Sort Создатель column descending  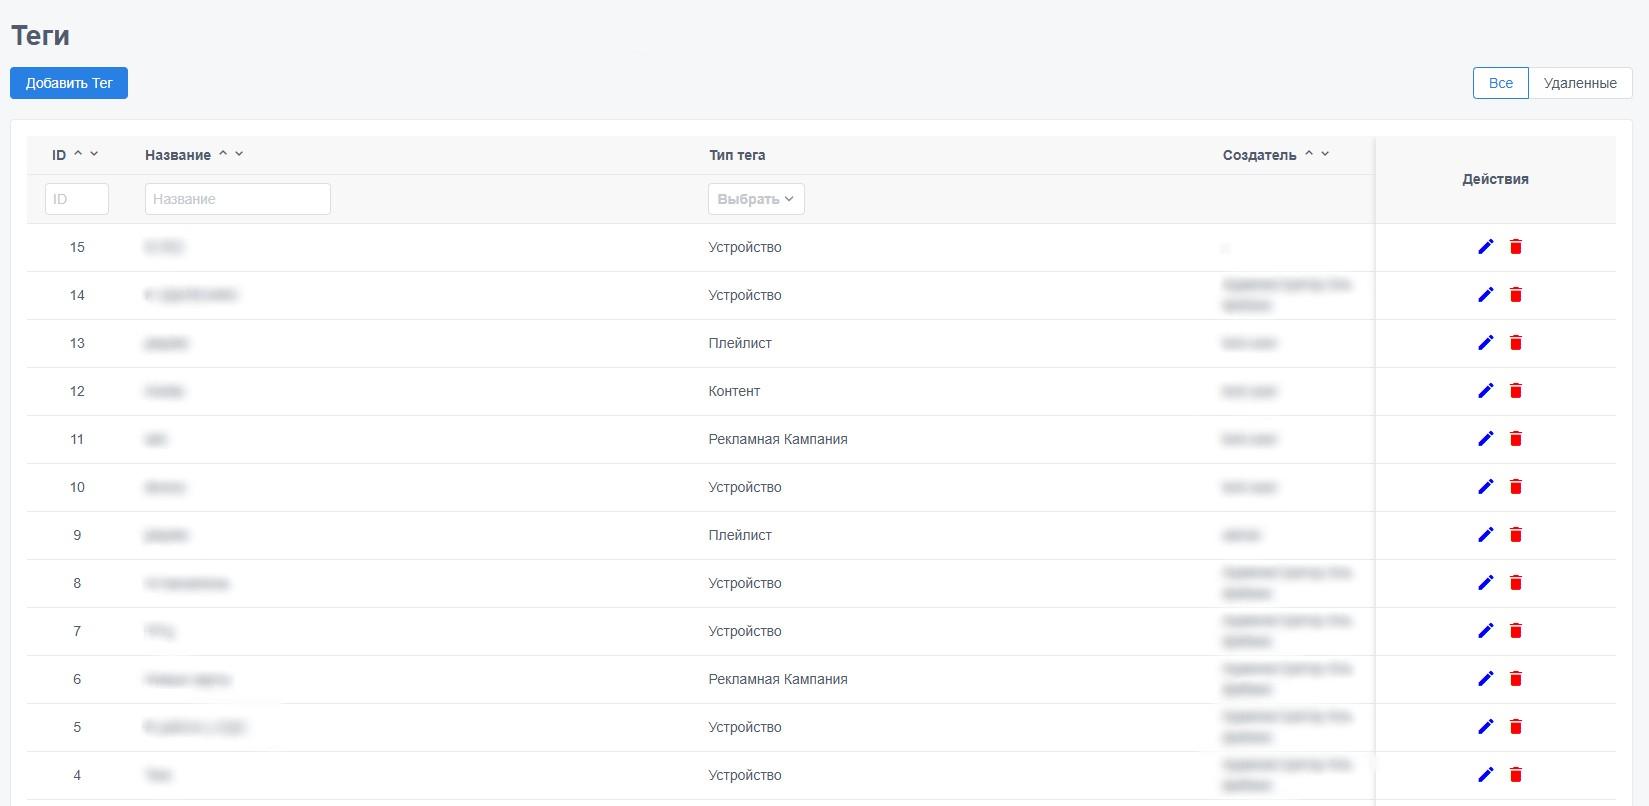coord(1325,154)
